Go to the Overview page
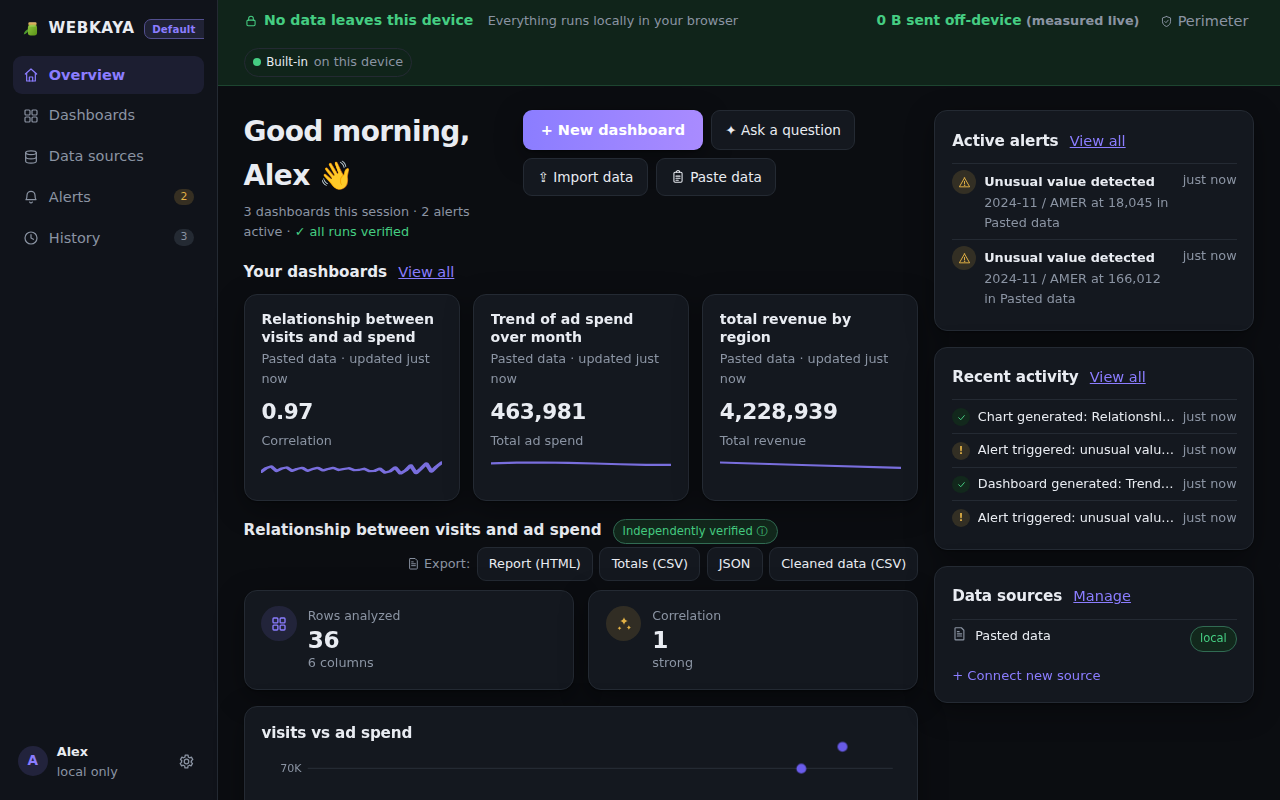Viewport: 1280px width, 800px height. (x=108, y=75)
